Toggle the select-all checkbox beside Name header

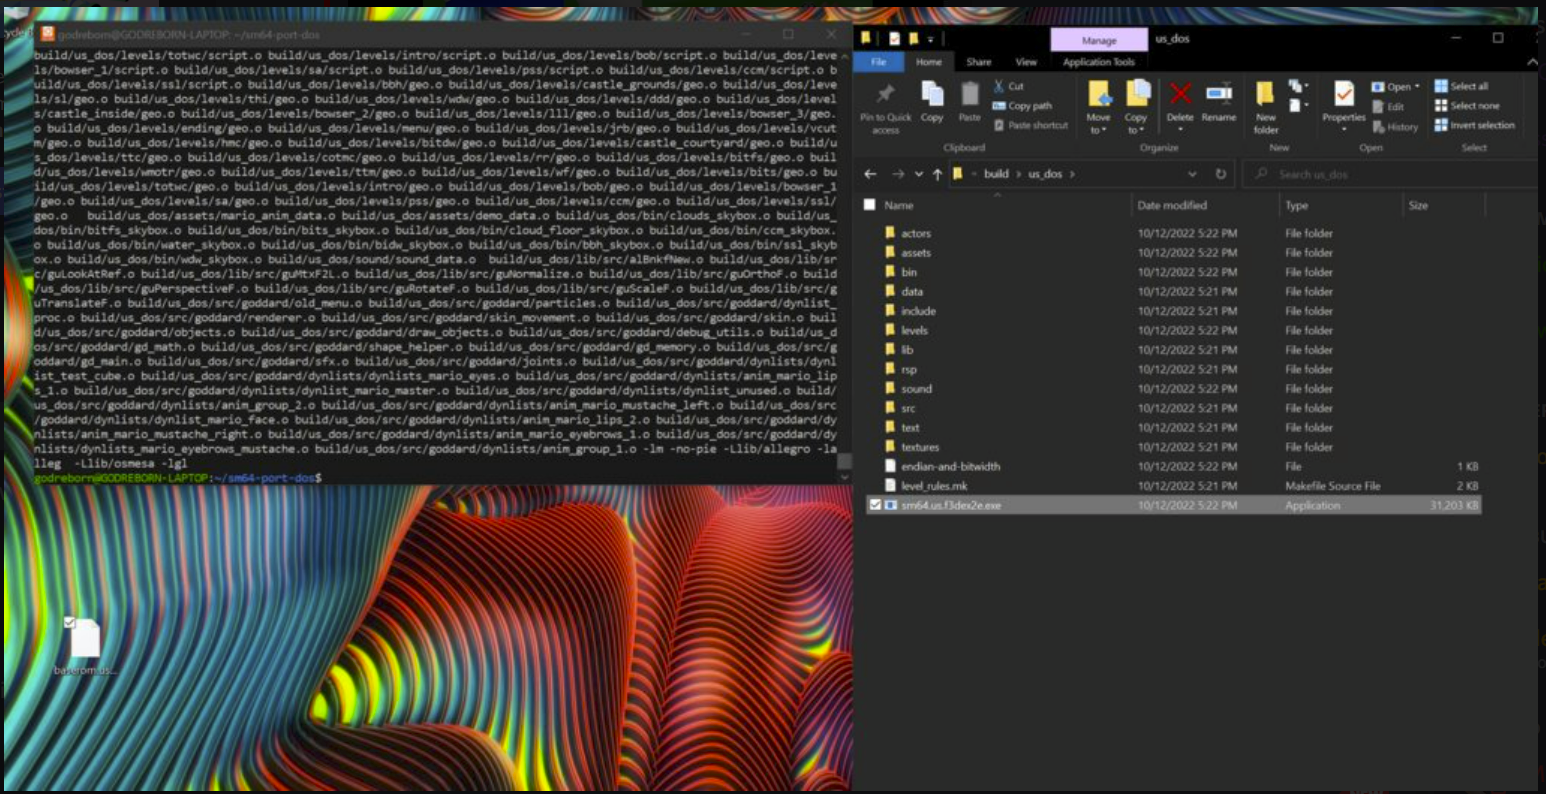tap(869, 205)
